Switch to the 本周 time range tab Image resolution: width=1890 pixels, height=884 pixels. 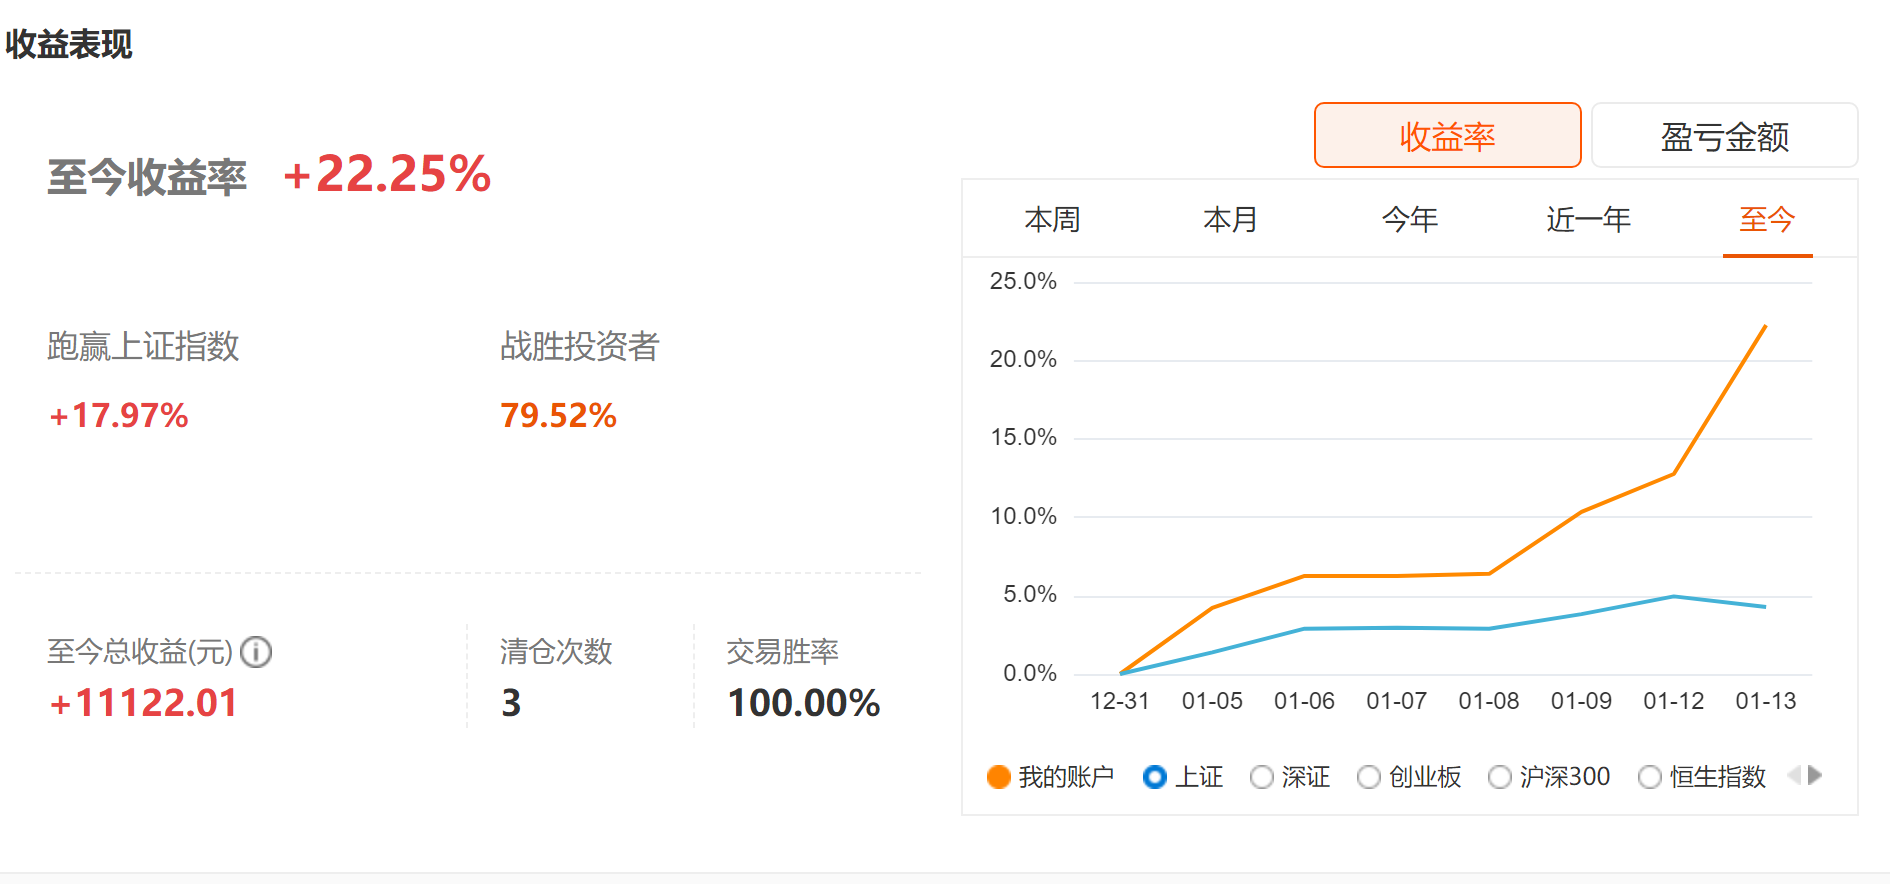(x=1052, y=220)
